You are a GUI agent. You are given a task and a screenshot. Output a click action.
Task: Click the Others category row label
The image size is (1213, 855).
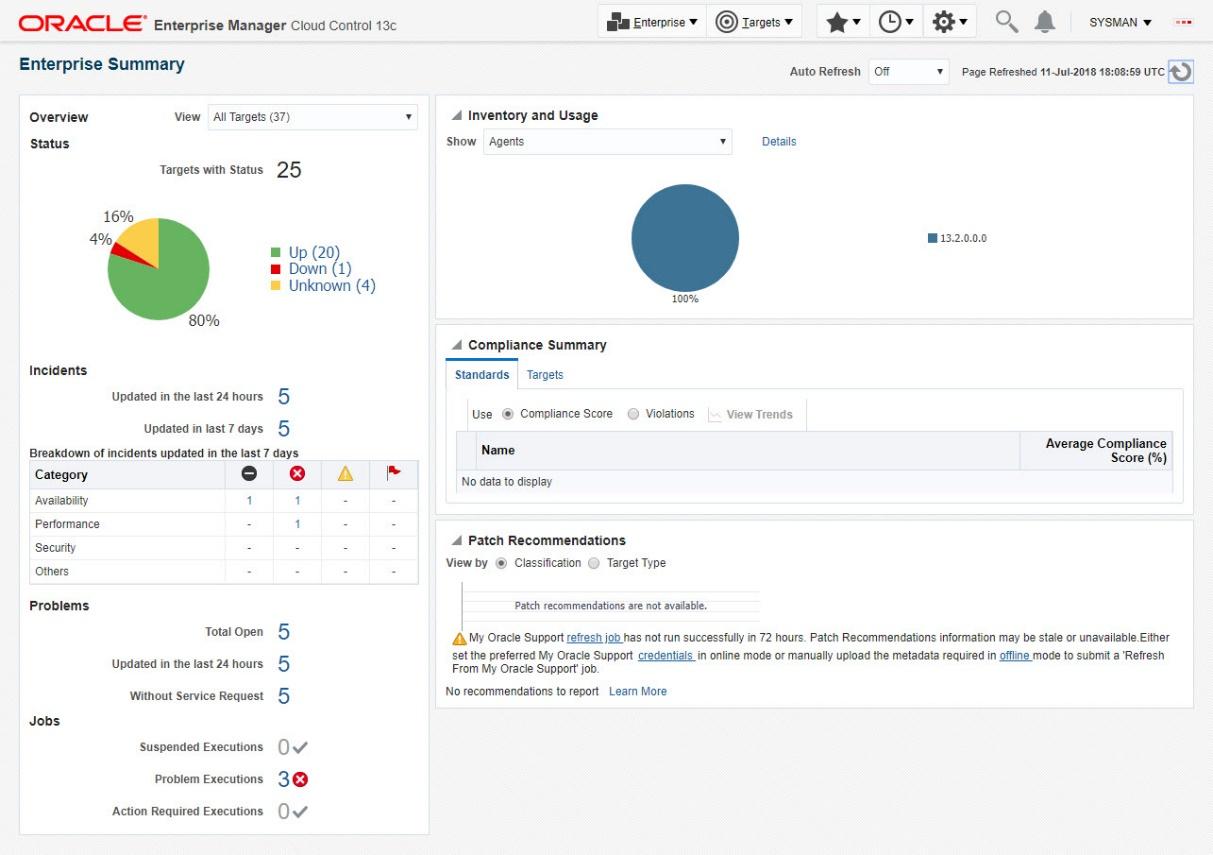coord(52,572)
